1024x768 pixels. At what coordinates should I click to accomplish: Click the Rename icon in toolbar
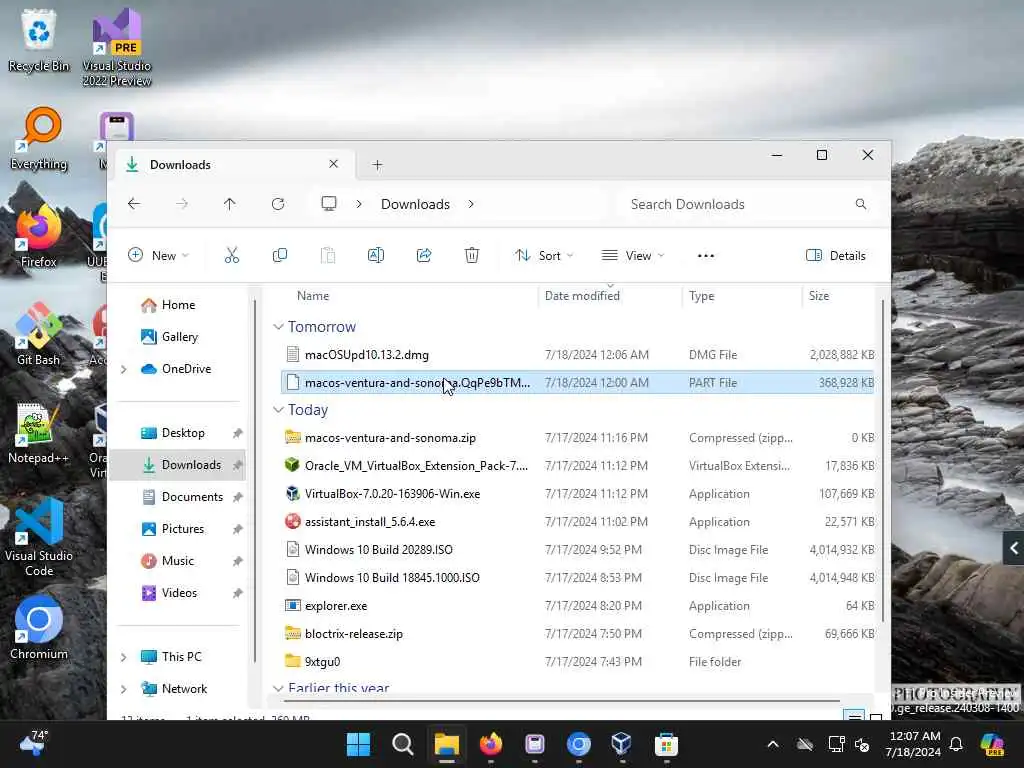376,255
